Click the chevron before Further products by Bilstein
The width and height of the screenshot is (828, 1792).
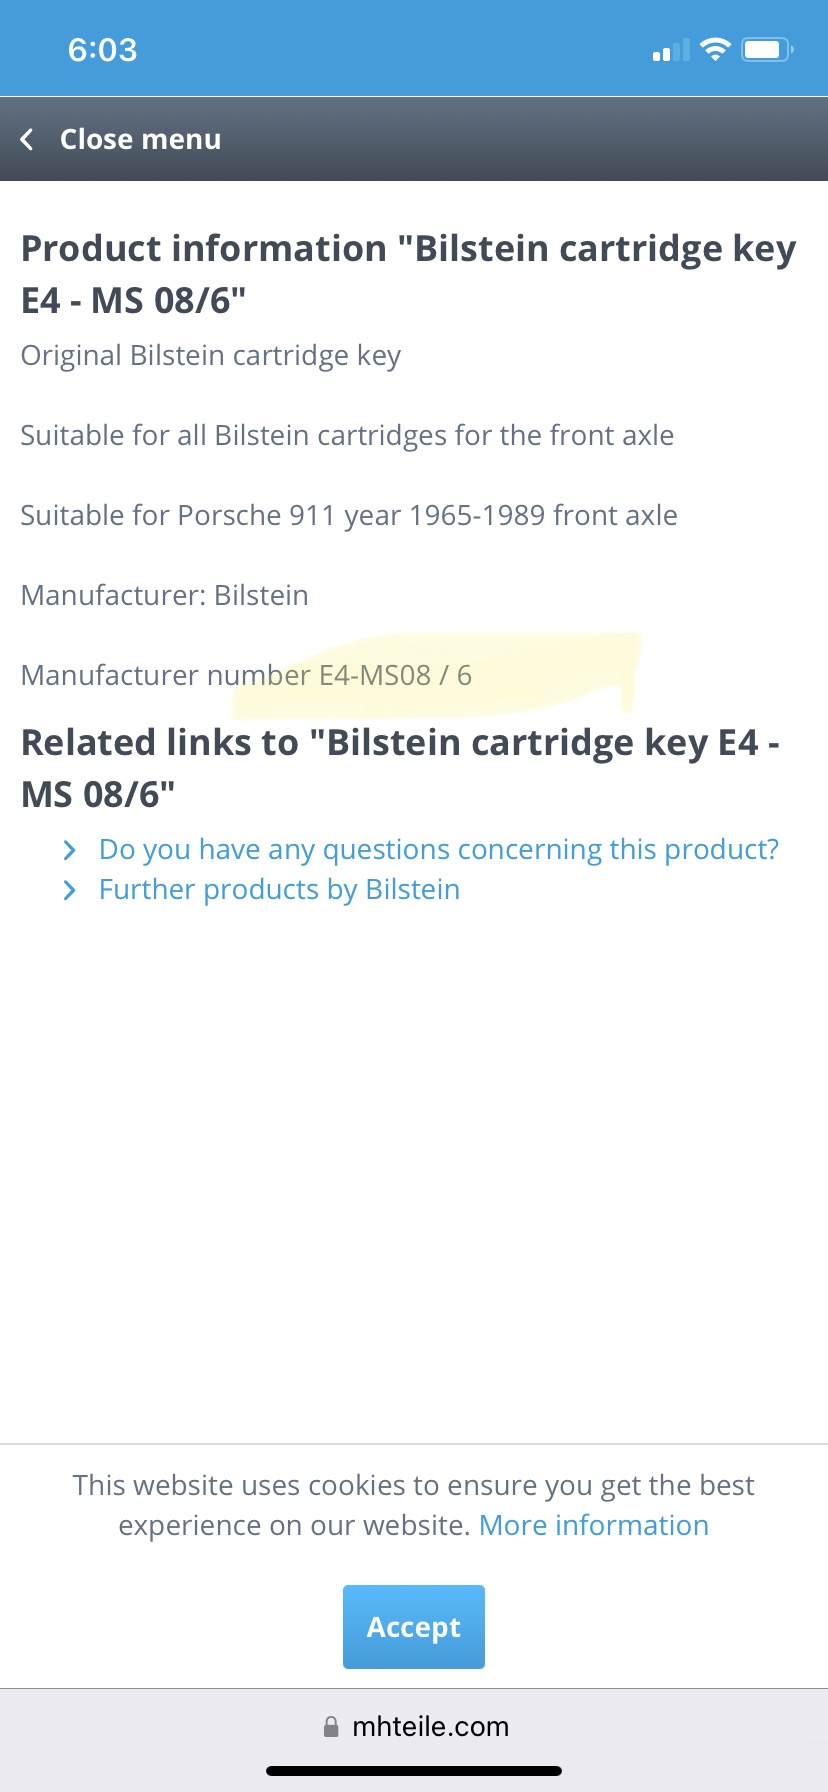[x=69, y=890]
